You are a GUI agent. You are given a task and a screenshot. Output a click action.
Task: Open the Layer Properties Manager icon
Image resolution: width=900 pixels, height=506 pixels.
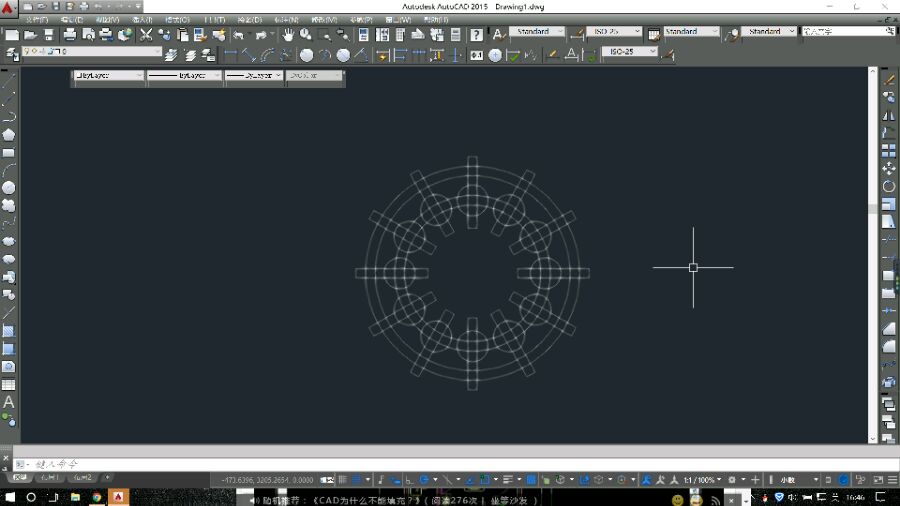[x=12, y=54]
